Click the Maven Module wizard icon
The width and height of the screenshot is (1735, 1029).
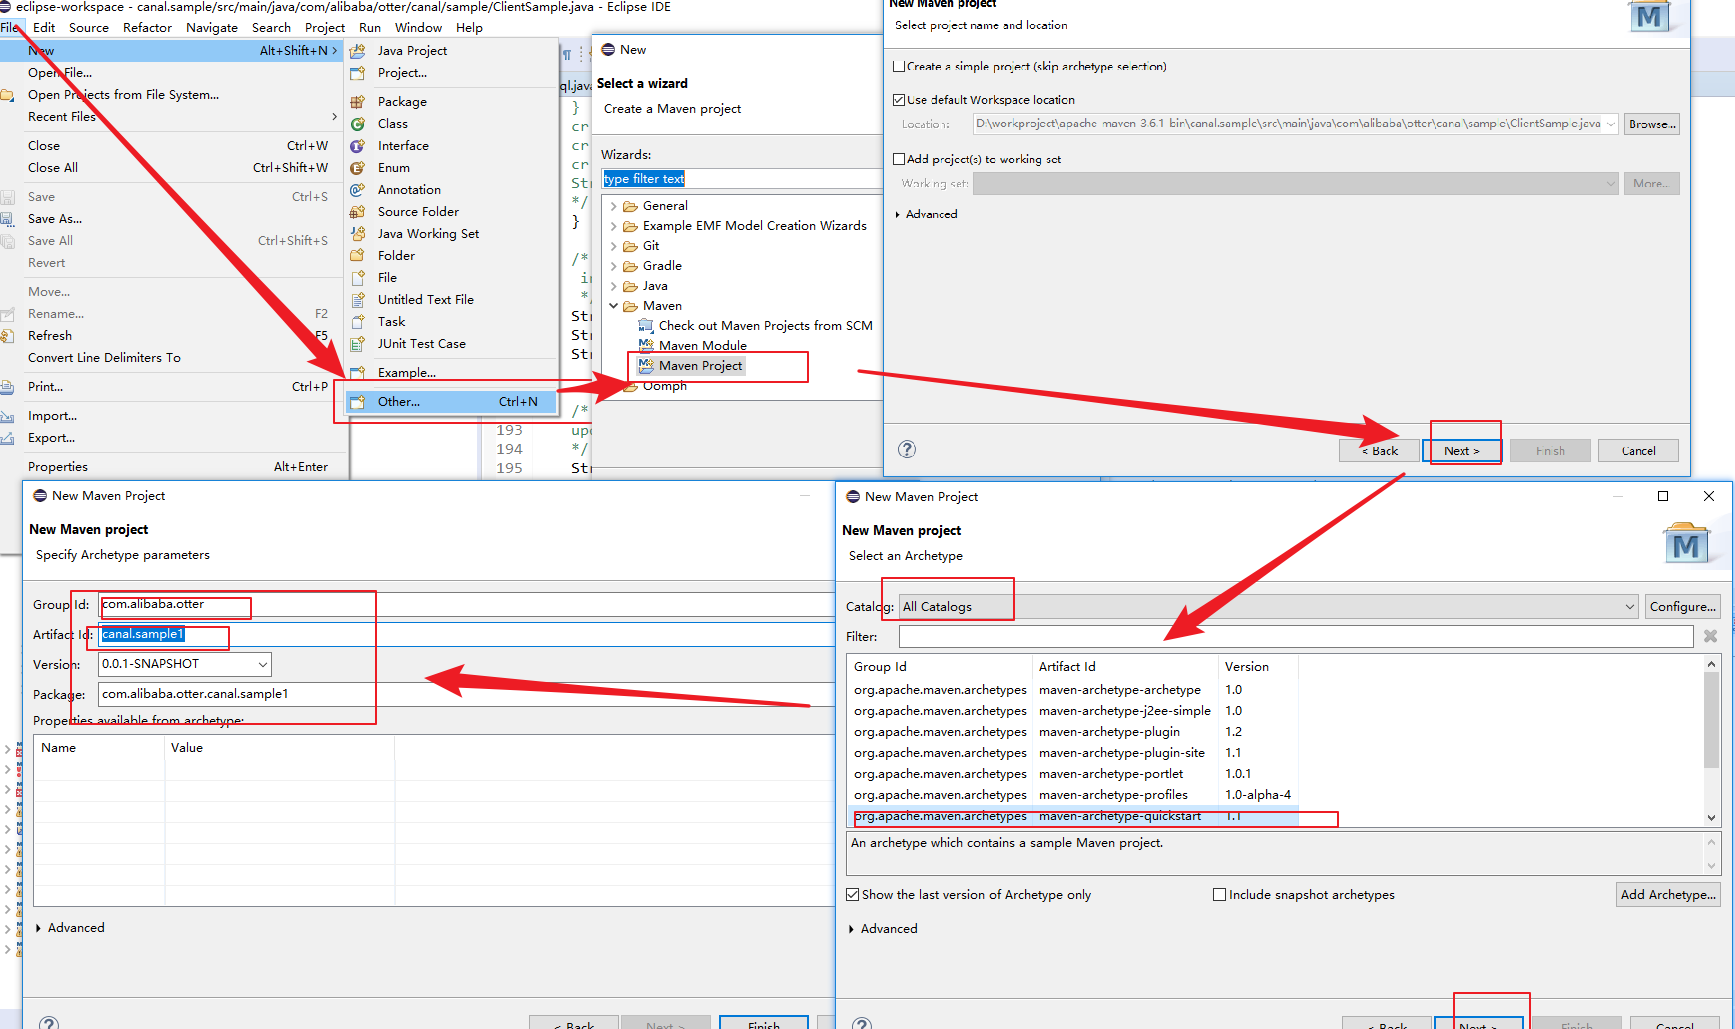(x=646, y=345)
